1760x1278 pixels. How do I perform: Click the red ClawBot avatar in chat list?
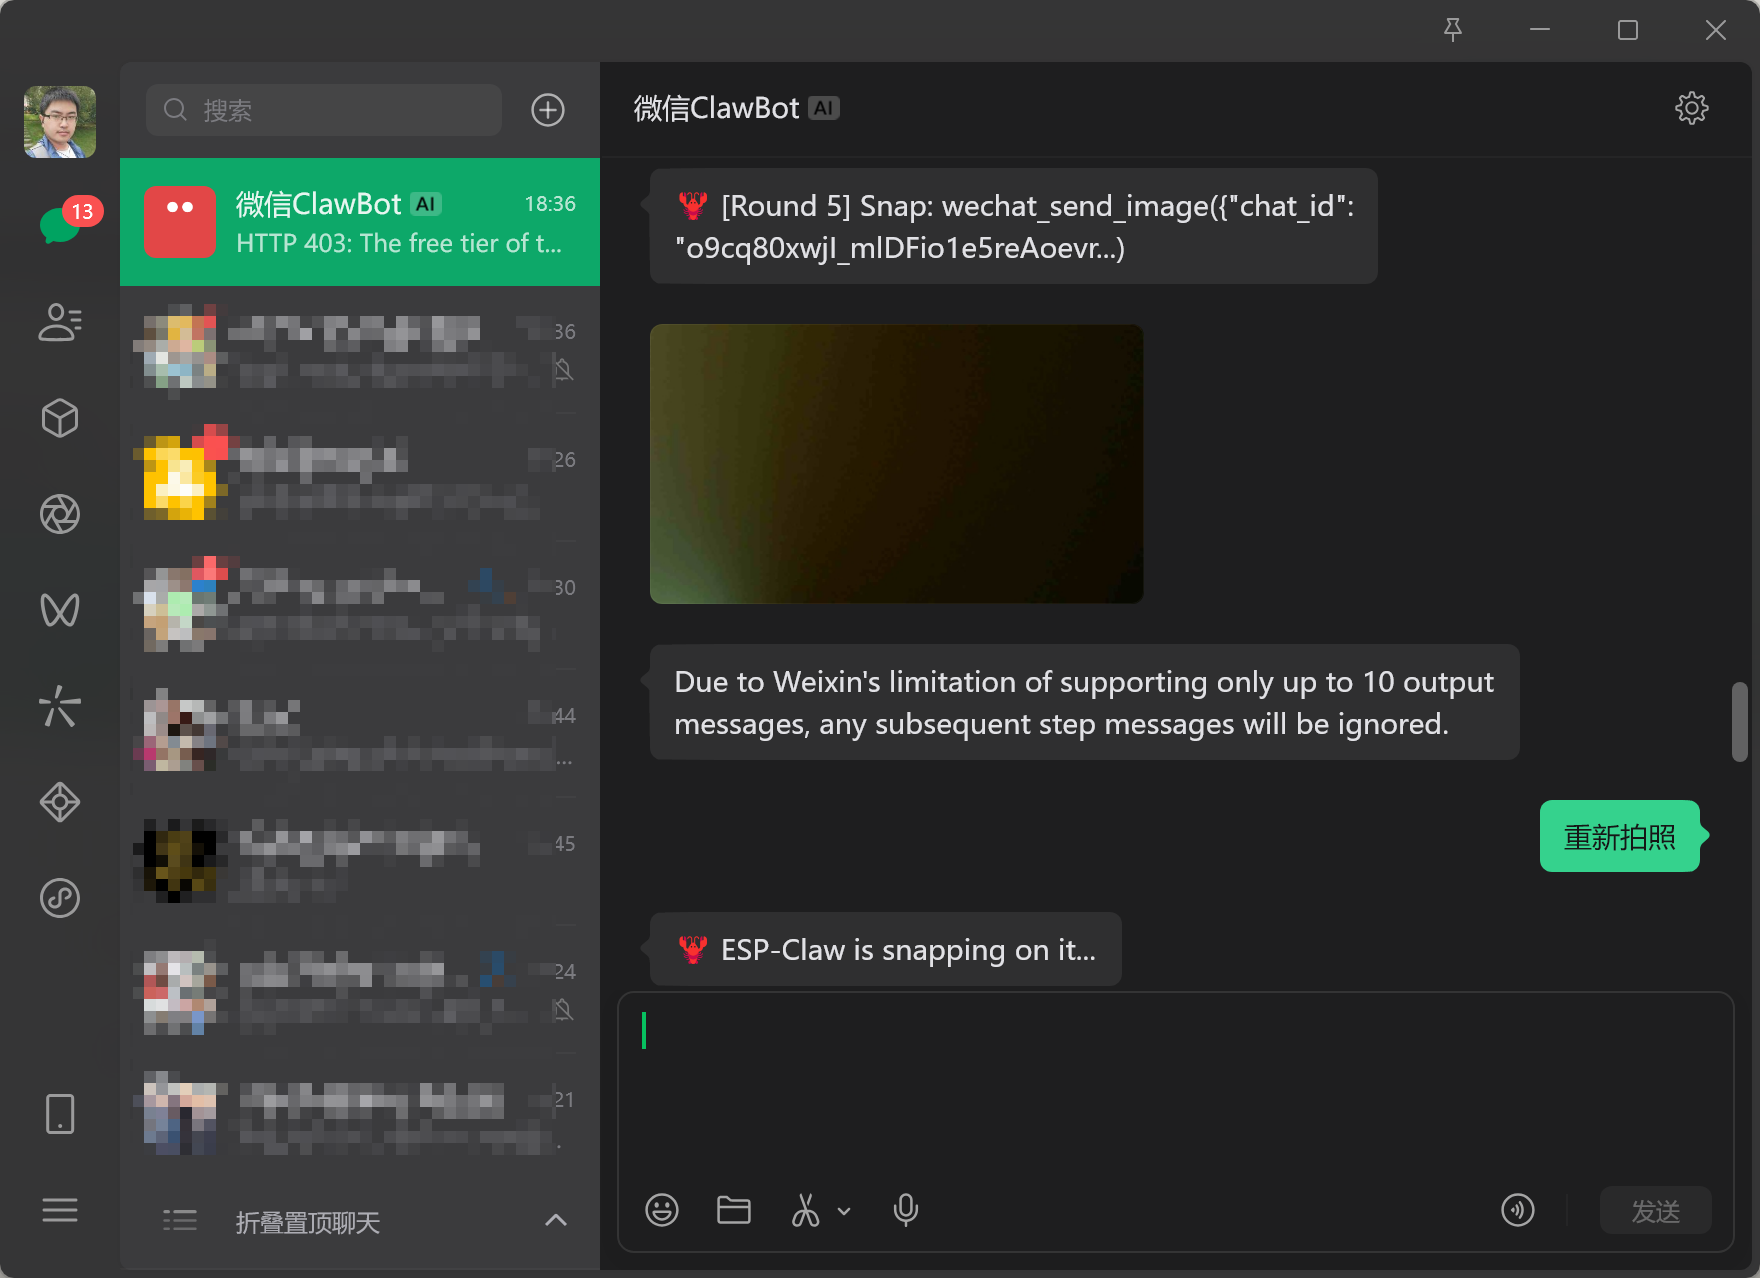pyautogui.click(x=180, y=222)
